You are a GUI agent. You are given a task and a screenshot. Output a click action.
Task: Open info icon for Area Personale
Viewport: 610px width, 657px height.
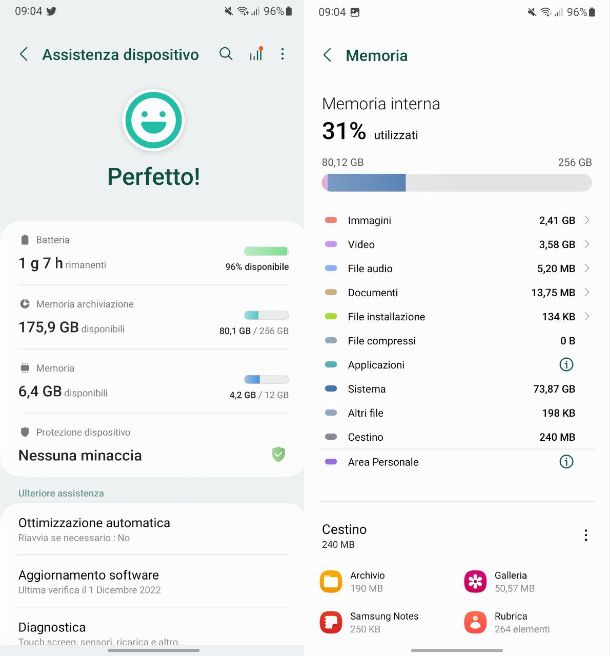[x=566, y=462]
